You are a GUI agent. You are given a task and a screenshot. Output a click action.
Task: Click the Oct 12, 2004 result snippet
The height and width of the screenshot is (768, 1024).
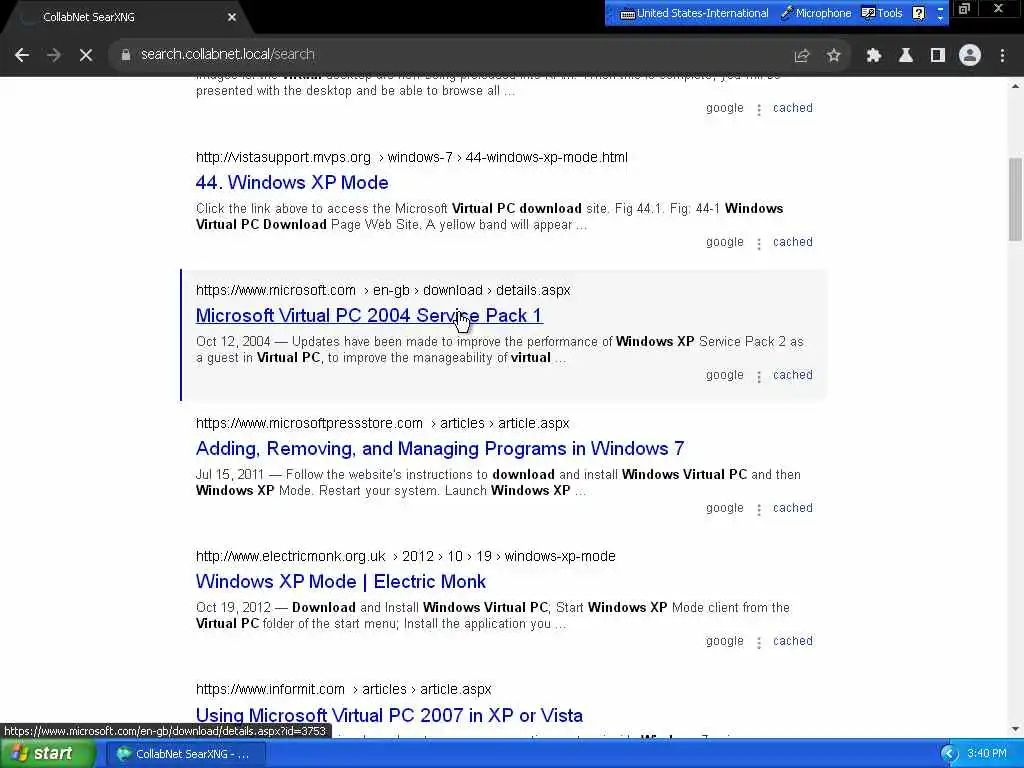coord(500,349)
